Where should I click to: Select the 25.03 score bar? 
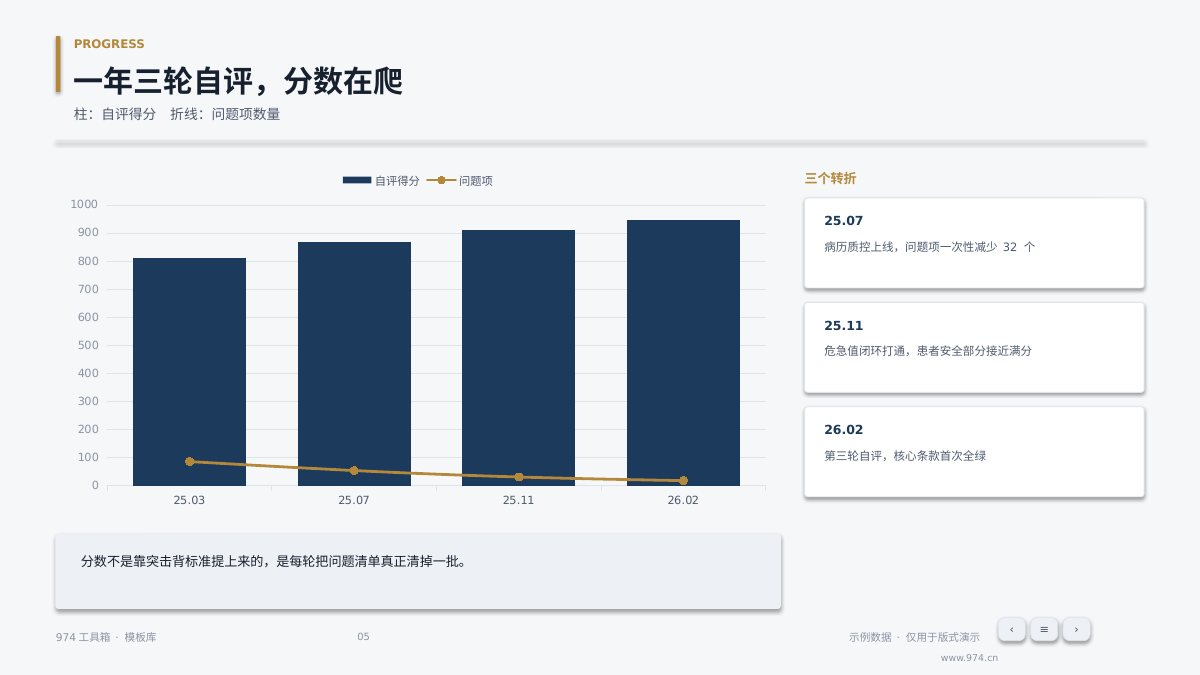[189, 372]
